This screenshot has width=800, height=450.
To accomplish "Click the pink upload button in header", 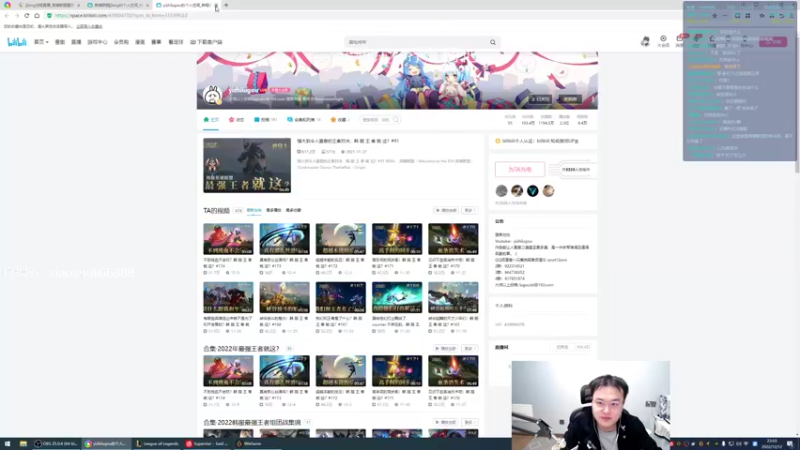I will coord(773,42).
